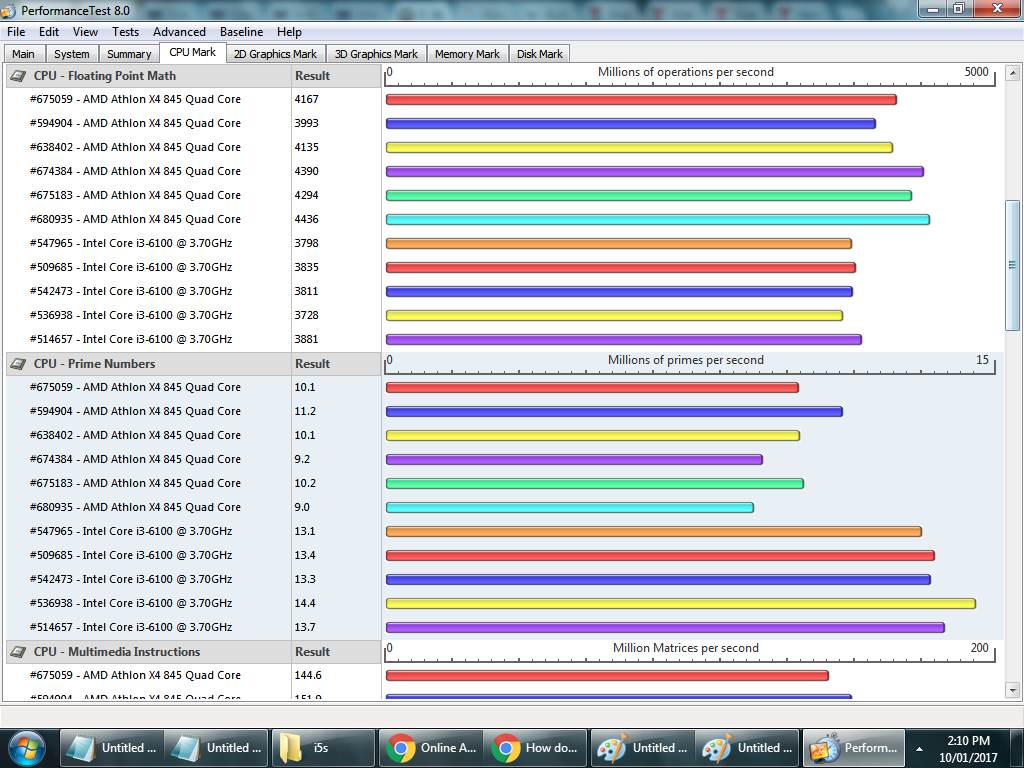Click the red floating point bar for #675059
This screenshot has height=768, width=1024.
coord(641,100)
